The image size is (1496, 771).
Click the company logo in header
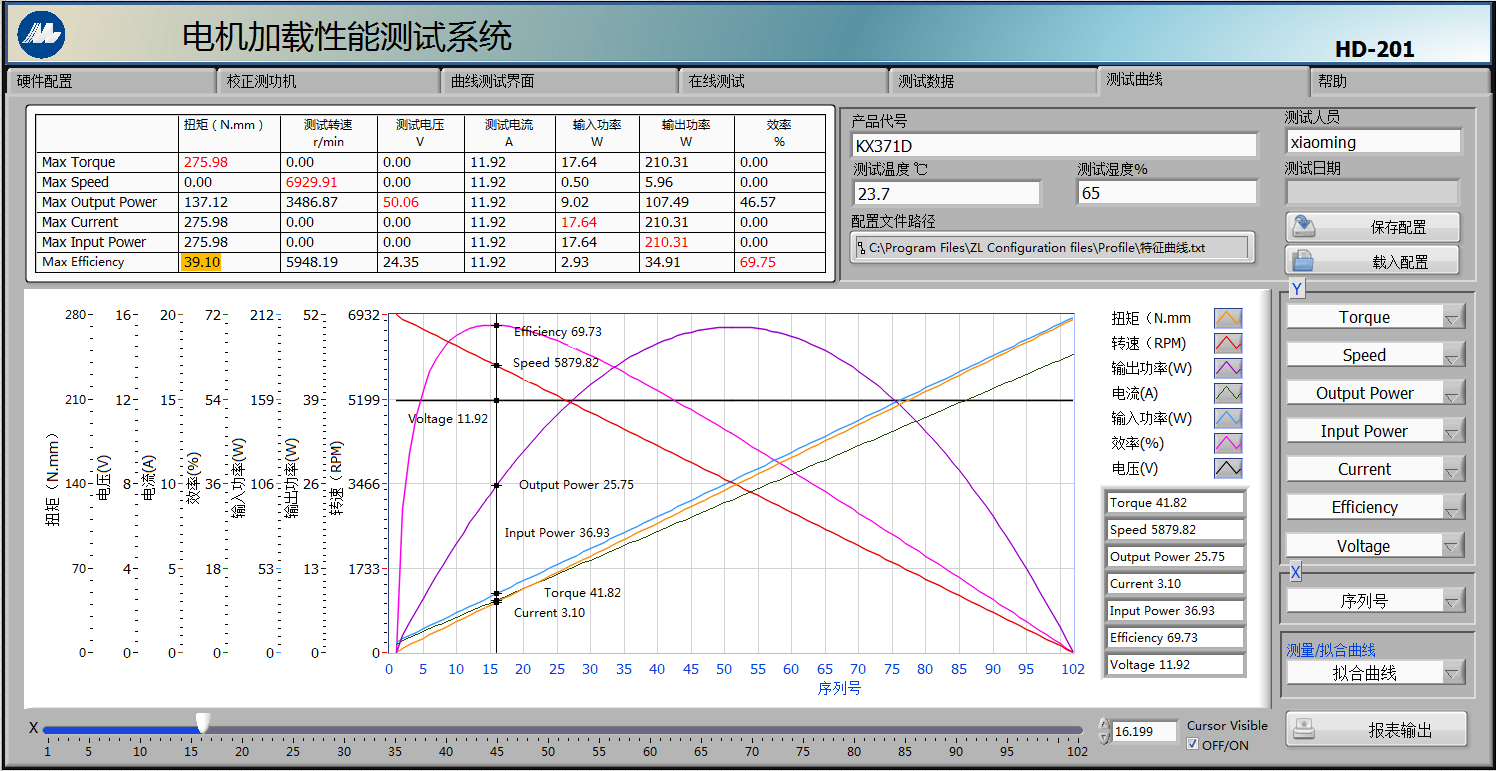tap(41, 36)
